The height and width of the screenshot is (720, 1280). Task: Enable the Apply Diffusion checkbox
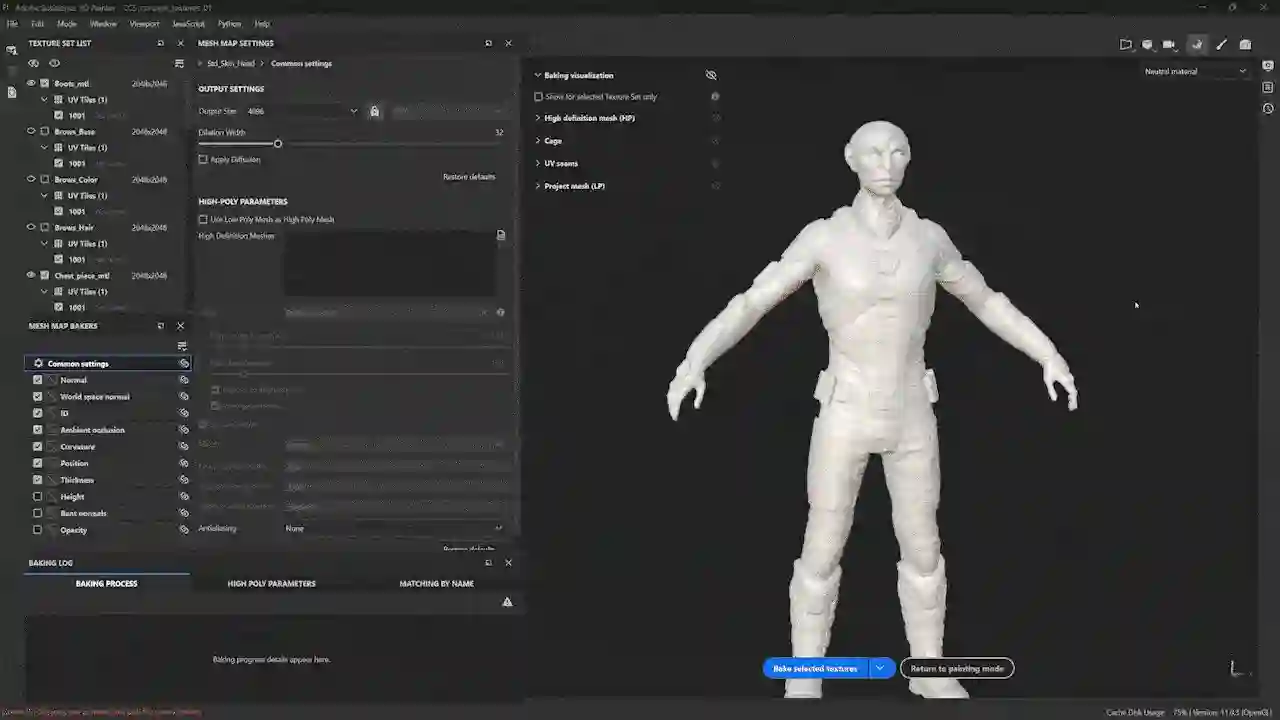pyautogui.click(x=203, y=159)
